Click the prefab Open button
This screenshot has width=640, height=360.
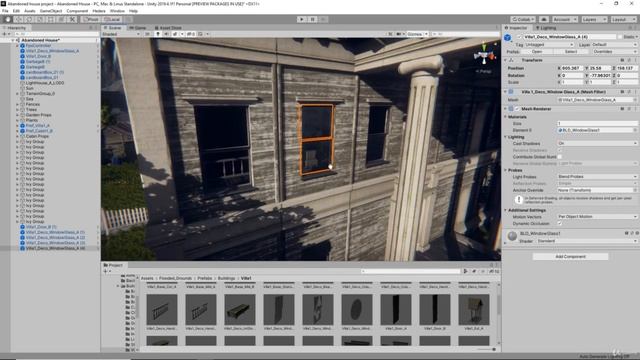click(537, 51)
